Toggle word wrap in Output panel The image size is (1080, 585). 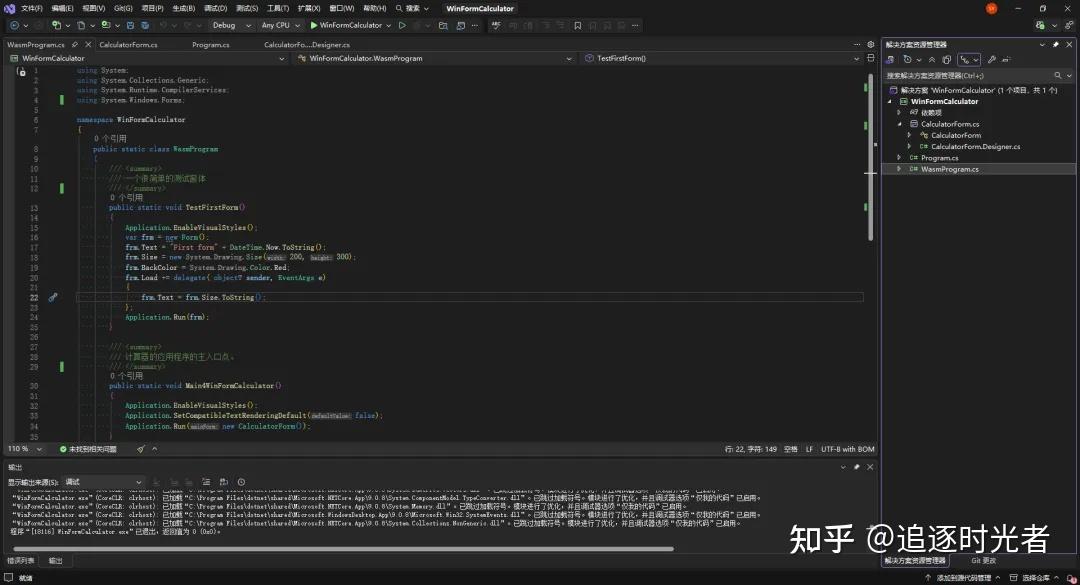[x=223, y=482]
